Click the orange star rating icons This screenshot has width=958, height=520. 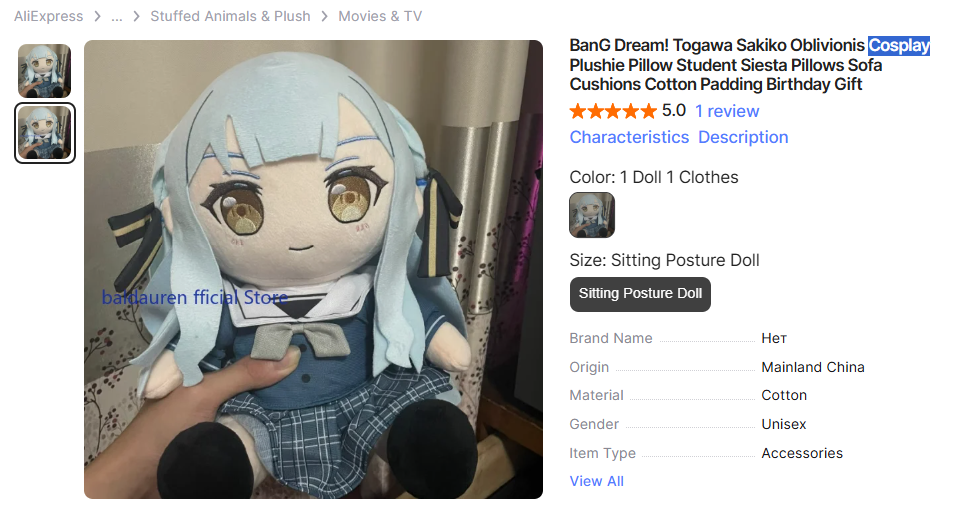pos(613,111)
